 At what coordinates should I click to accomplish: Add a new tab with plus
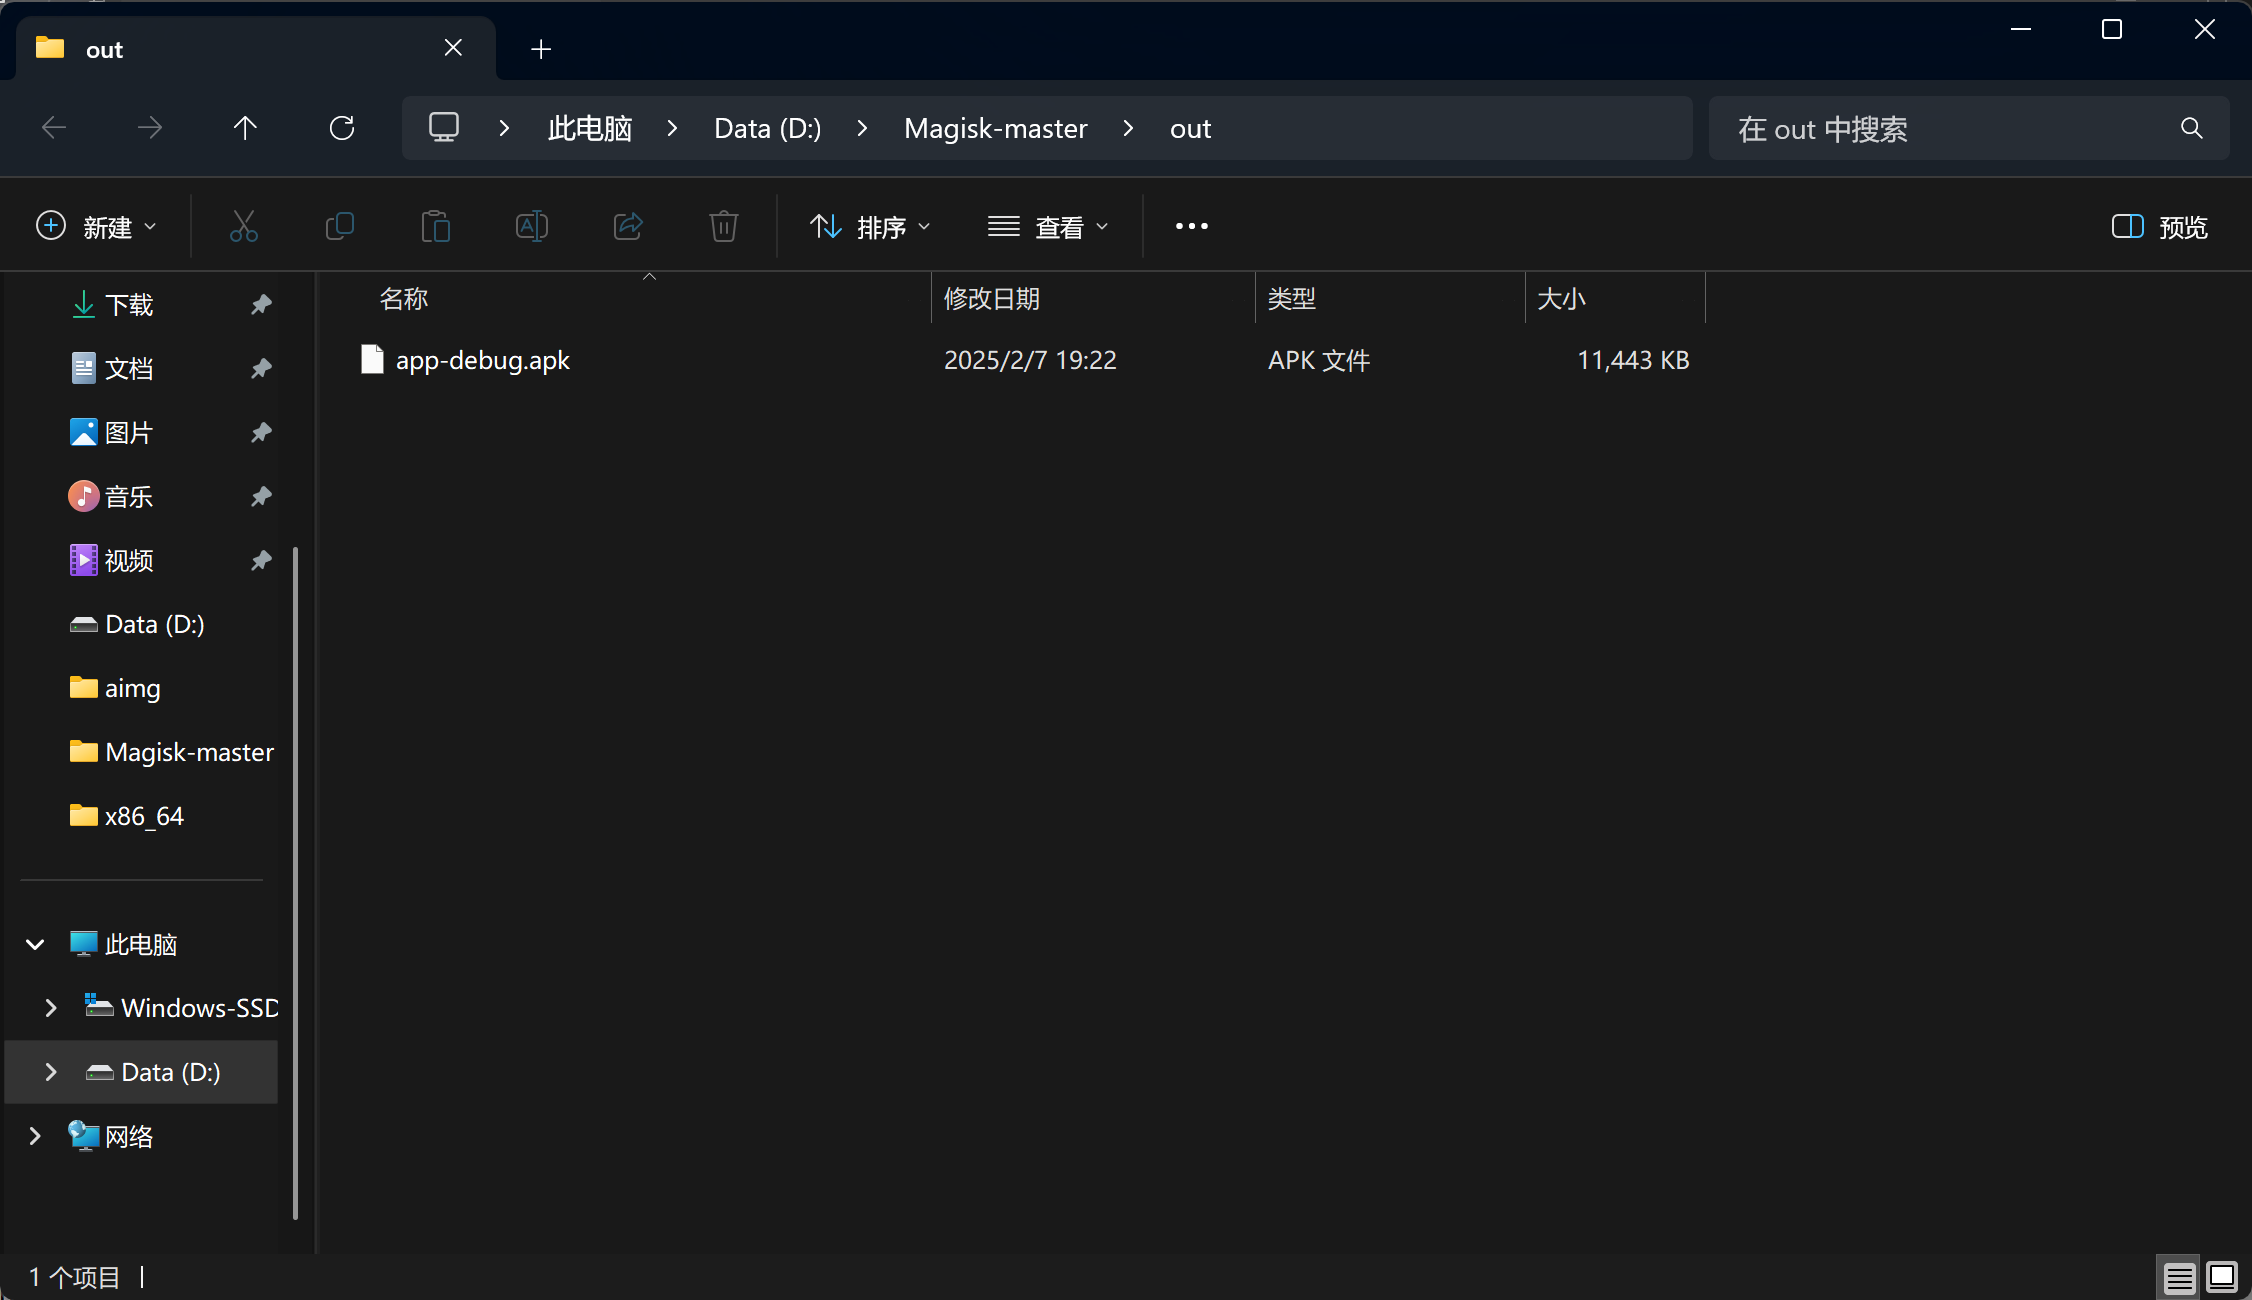tap(541, 49)
